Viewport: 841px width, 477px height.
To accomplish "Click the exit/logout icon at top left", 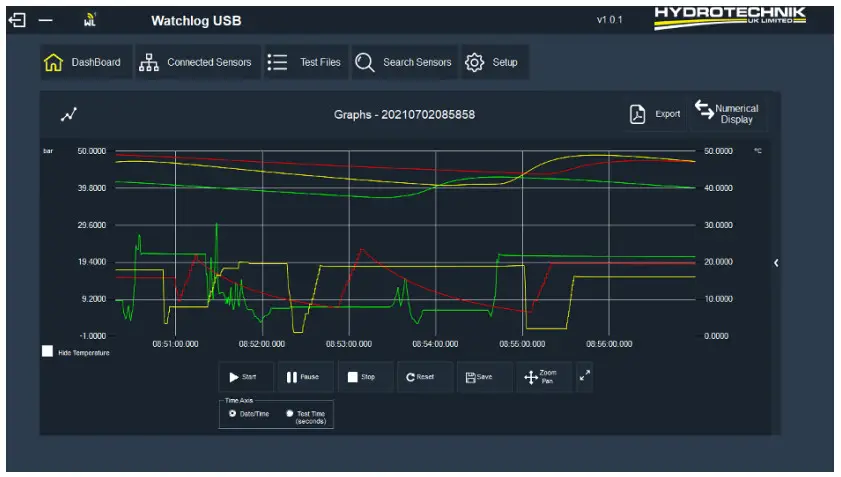I will tap(17, 20).
